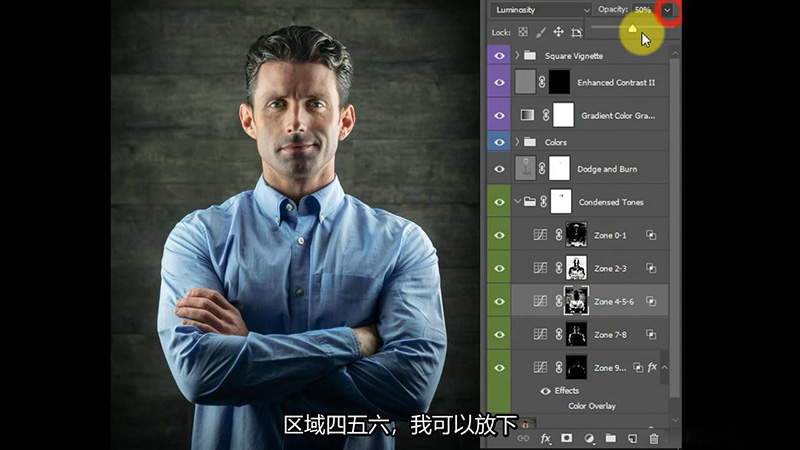
Task: Click mask link chain on Enhanced Contrast II
Action: (x=542, y=82)
